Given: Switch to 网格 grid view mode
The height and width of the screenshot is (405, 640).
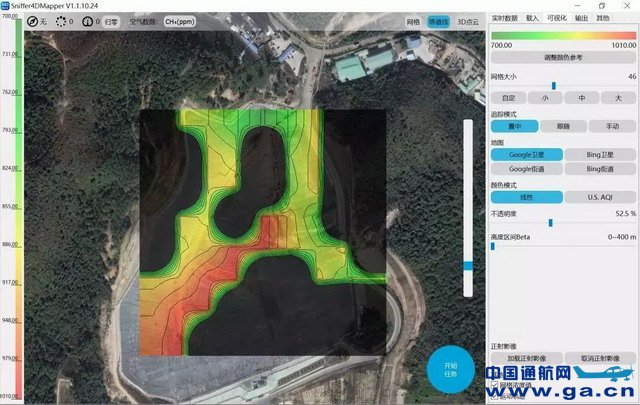Looking at the screenshot, I should click(x=414, y=20).
